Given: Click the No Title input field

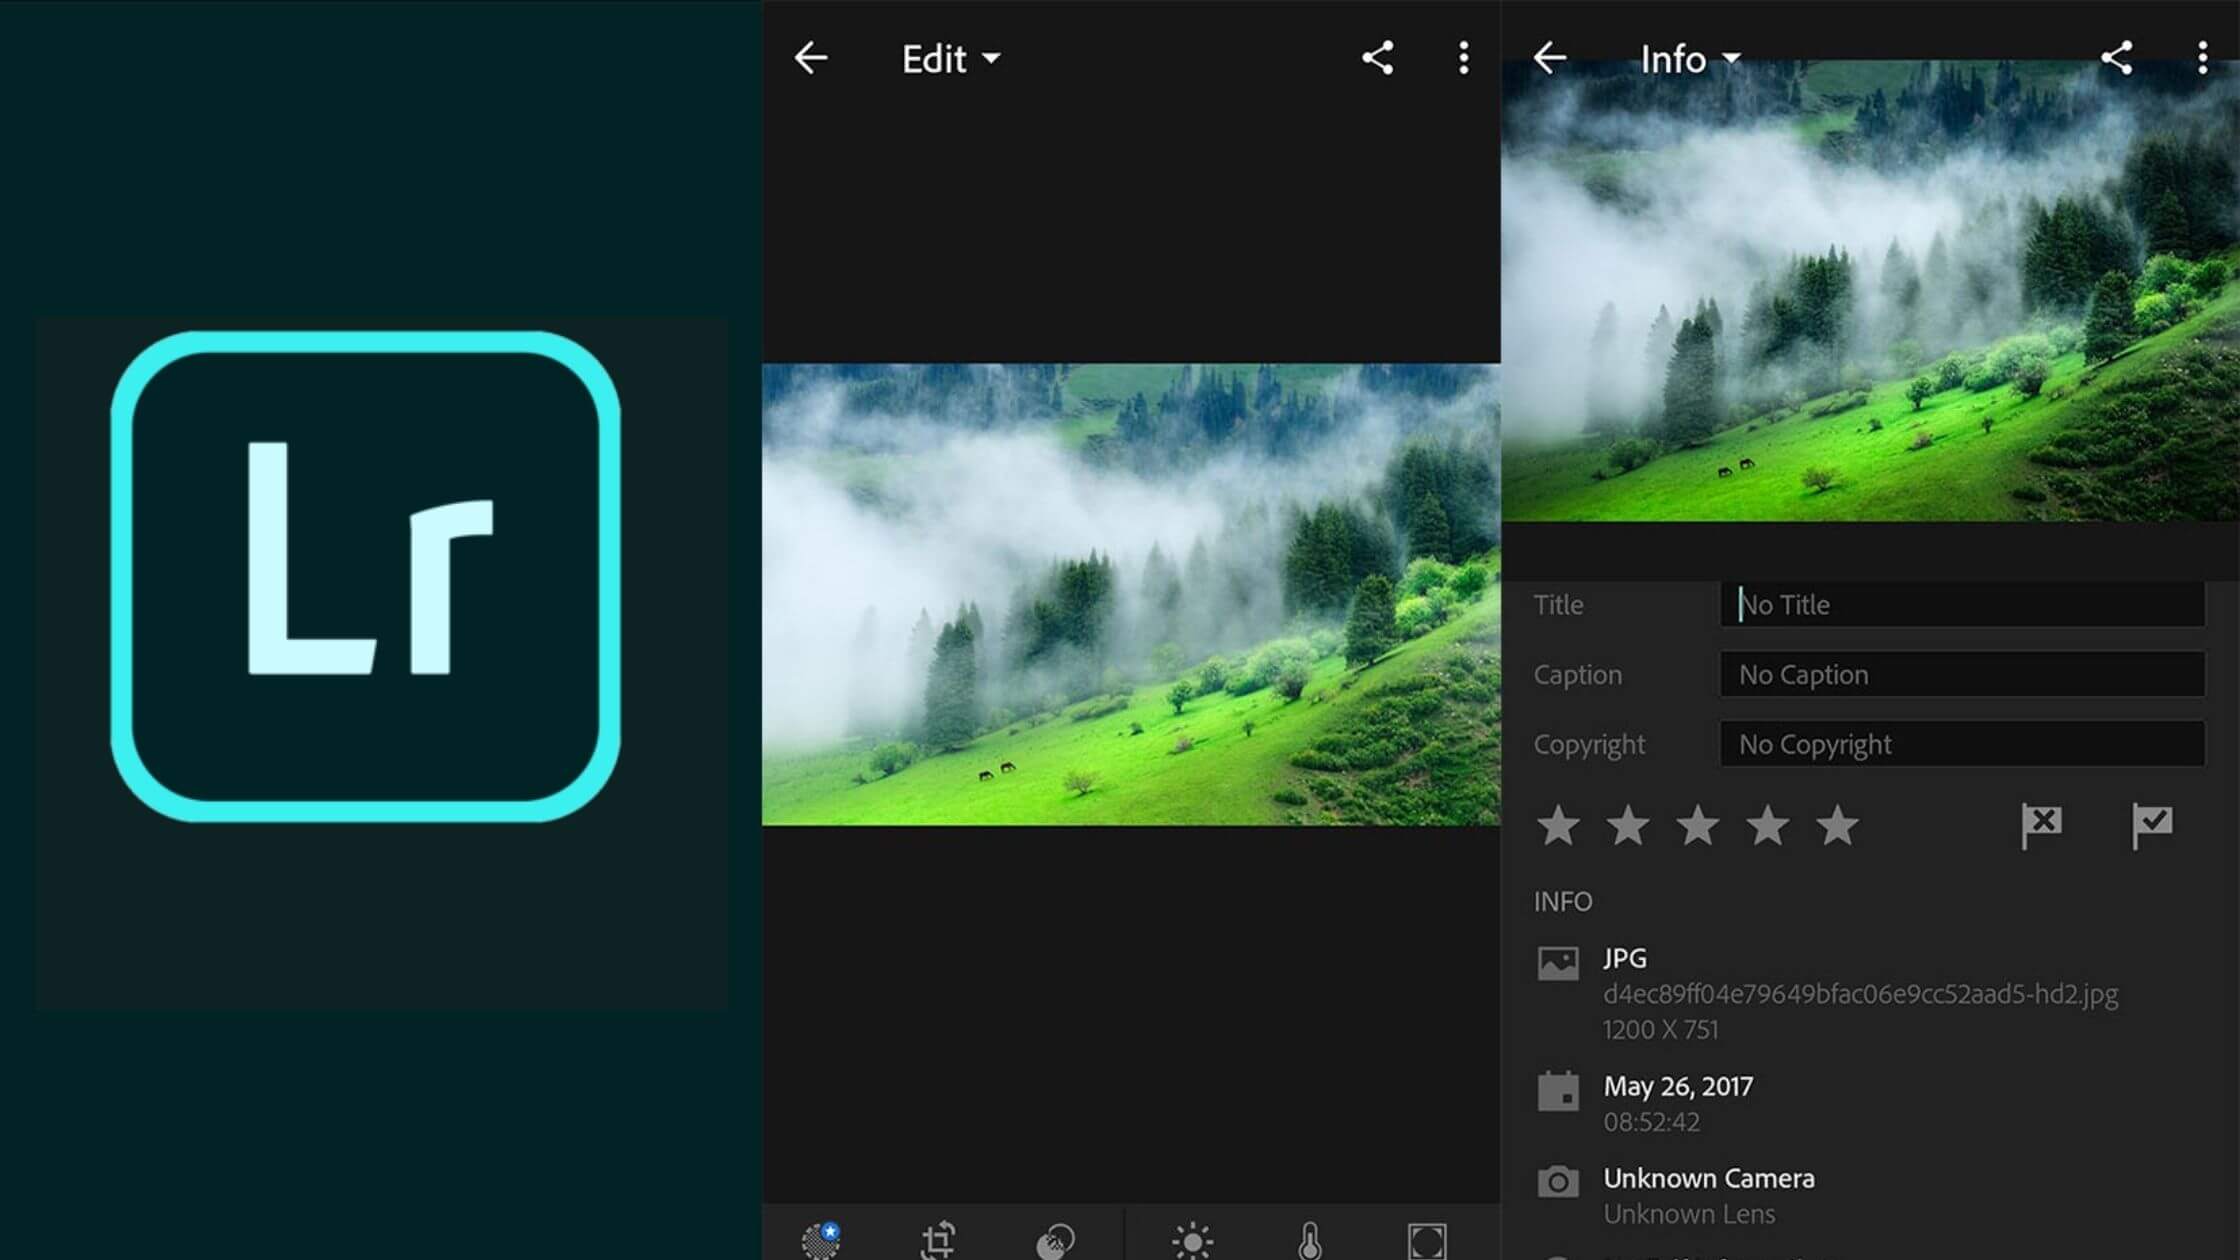Looking at the screenshot, I should 1962,603.
